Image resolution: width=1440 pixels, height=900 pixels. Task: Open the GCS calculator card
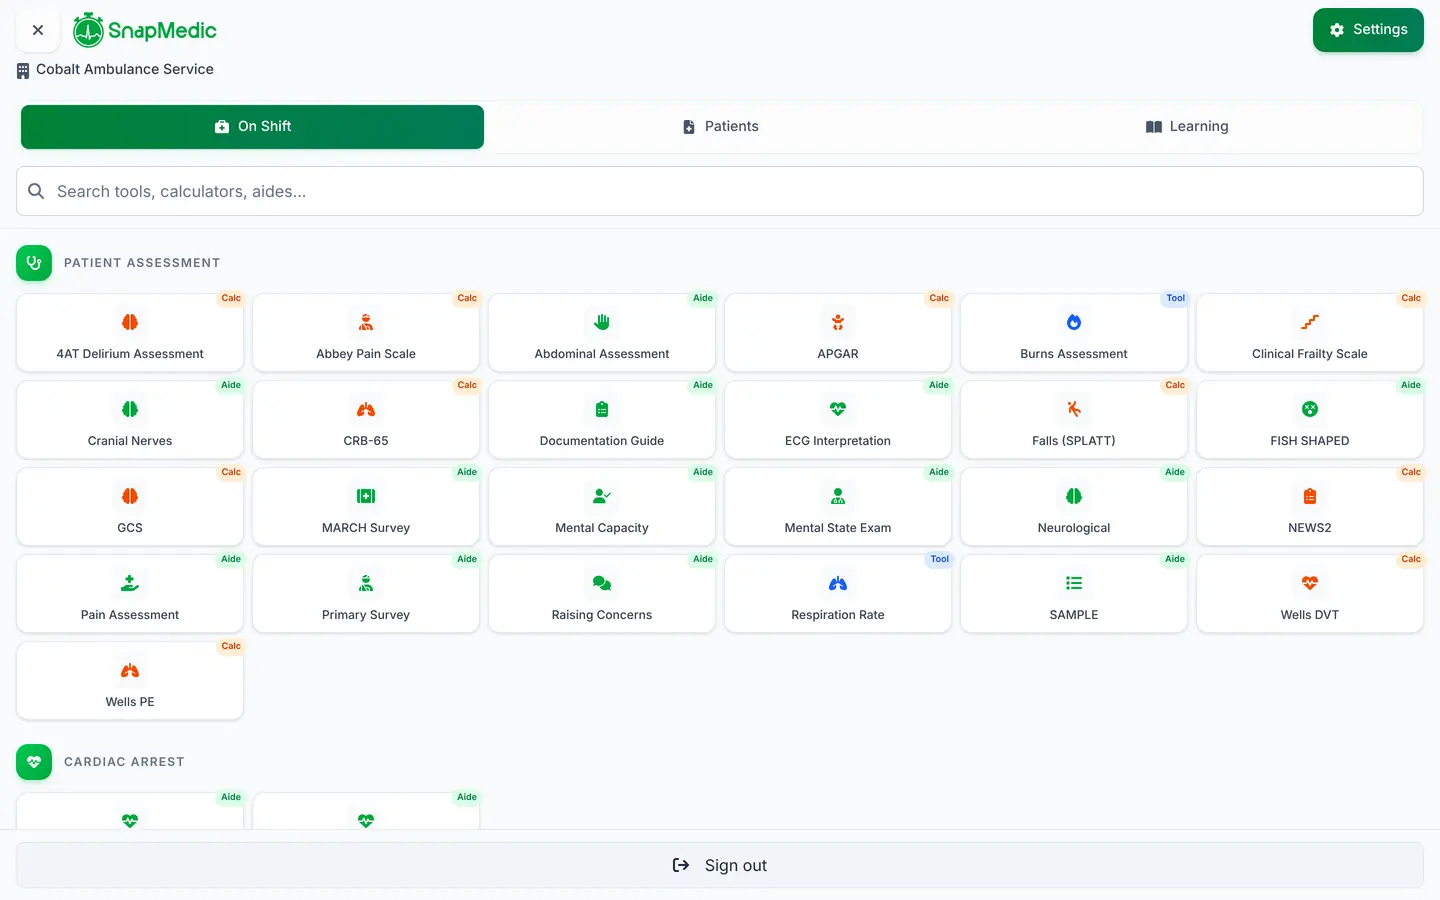click(130, 507)
